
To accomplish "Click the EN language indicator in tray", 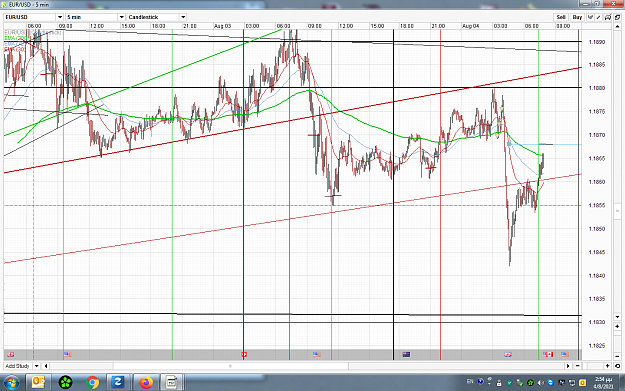I will pyautogui.click(x=470, y=381).
